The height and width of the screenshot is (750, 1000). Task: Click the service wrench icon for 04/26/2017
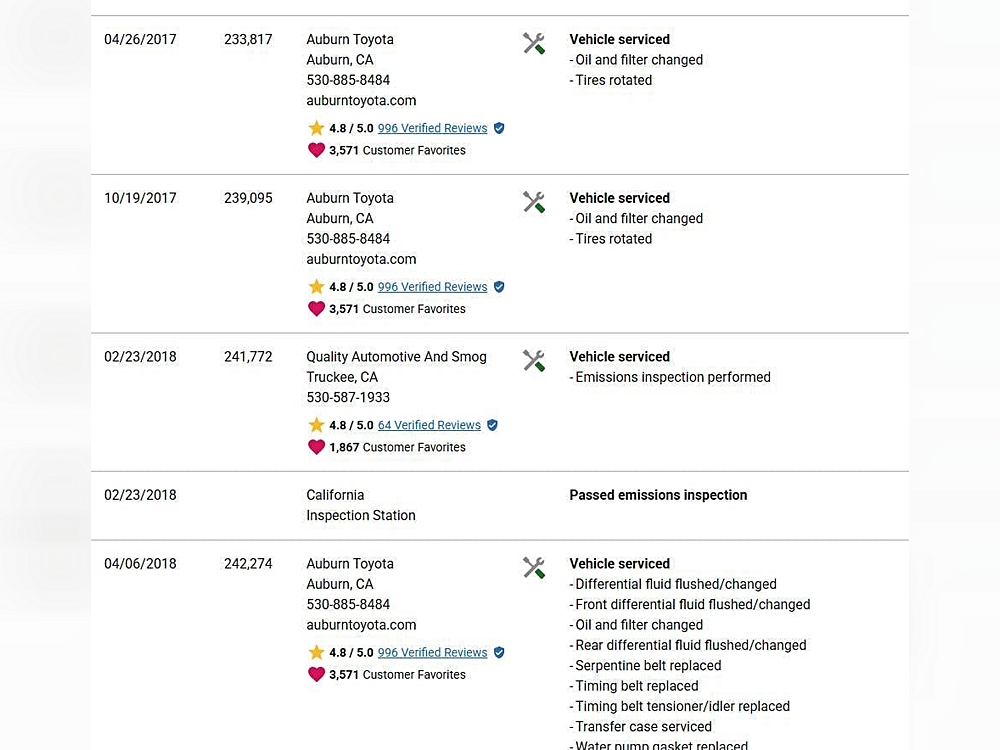534,43
